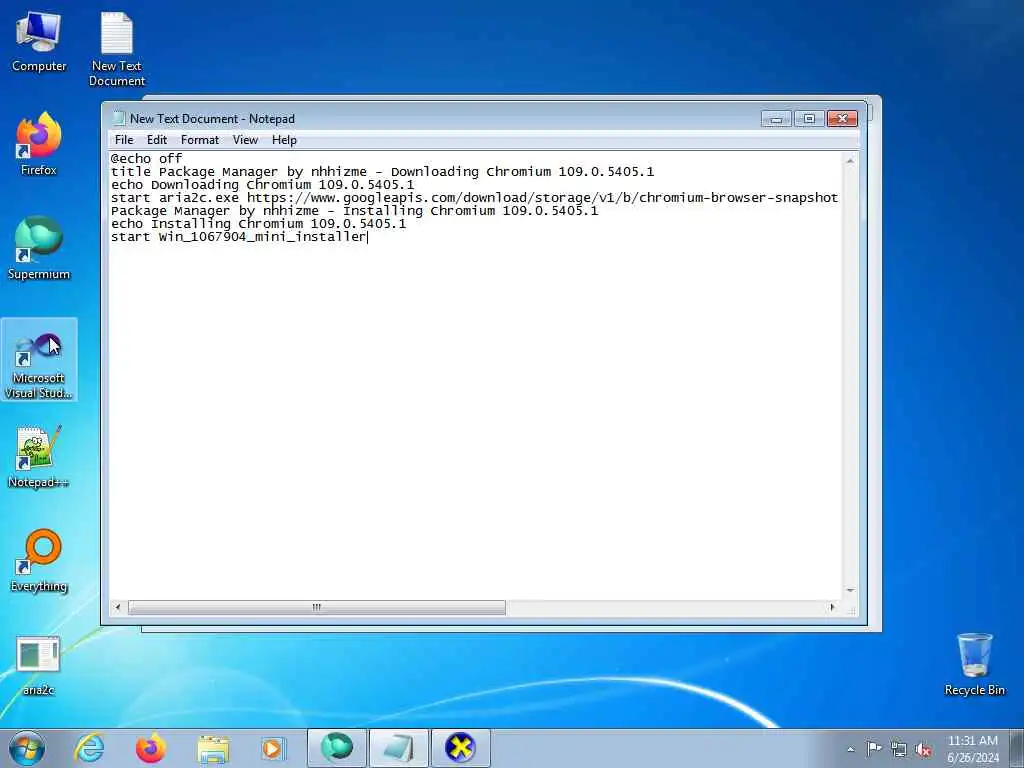Open the Notepad Help menu

click(x=284, y=140)
